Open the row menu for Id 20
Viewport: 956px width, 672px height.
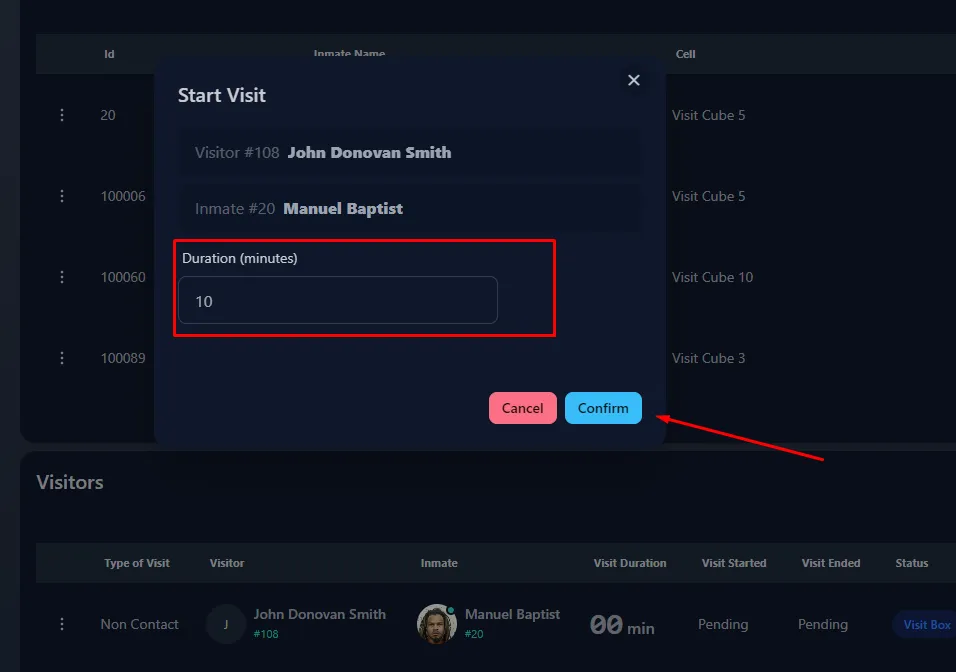click(x=62, y=115)
